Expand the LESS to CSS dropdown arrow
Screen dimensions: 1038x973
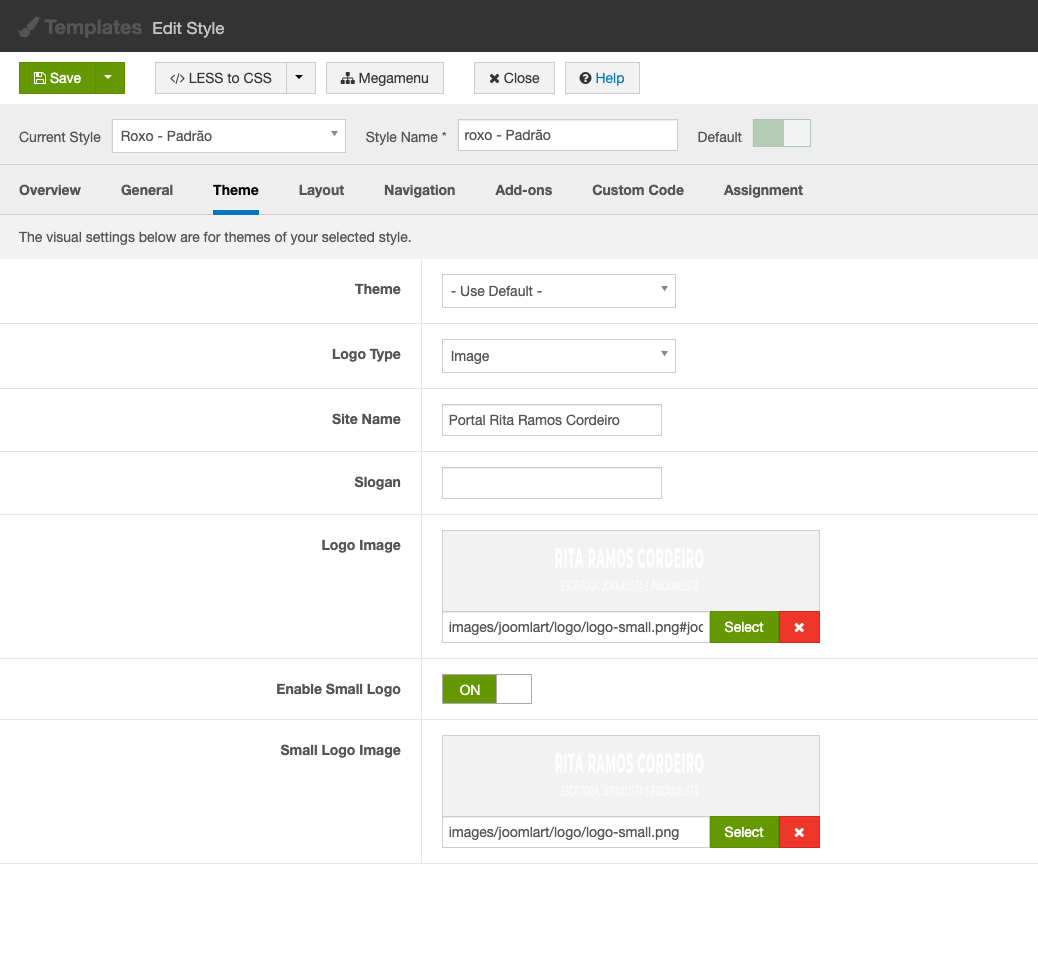coord(301,78)
